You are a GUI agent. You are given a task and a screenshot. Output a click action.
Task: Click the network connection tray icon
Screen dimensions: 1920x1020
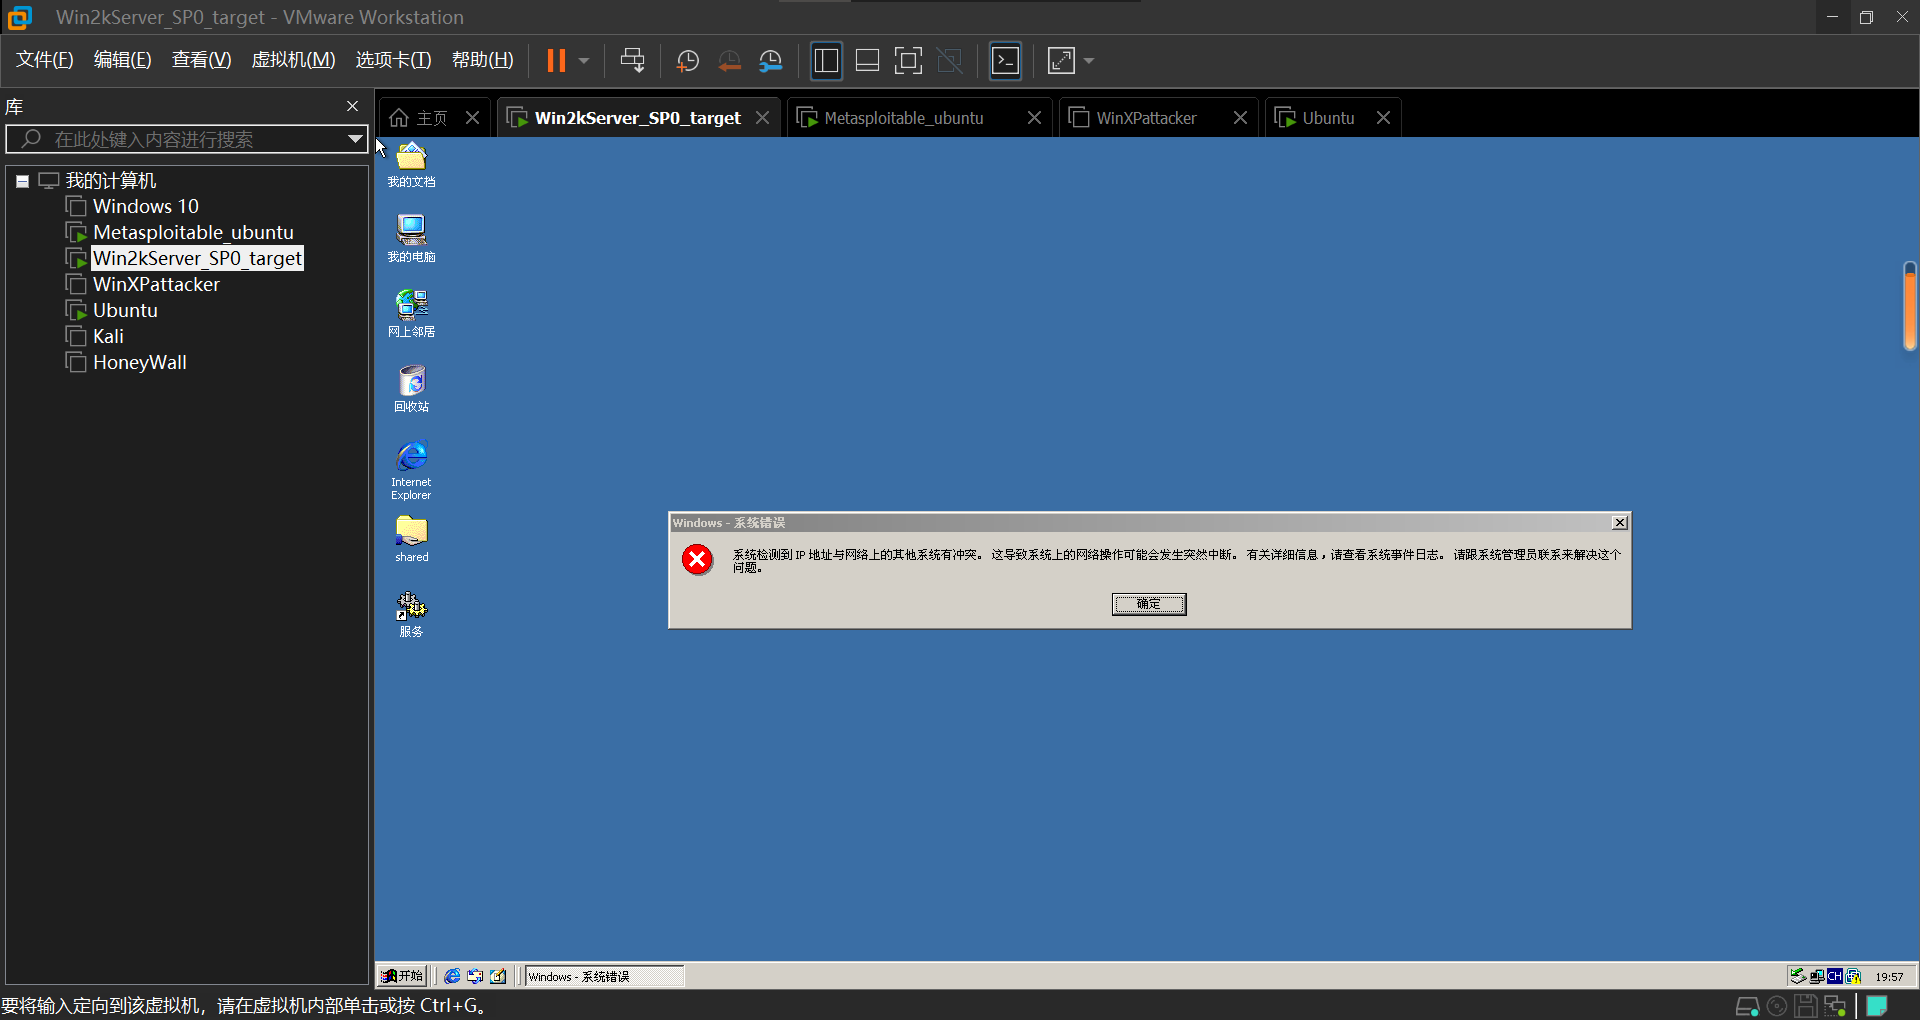pyautogui.click(x=1817, y=976)
